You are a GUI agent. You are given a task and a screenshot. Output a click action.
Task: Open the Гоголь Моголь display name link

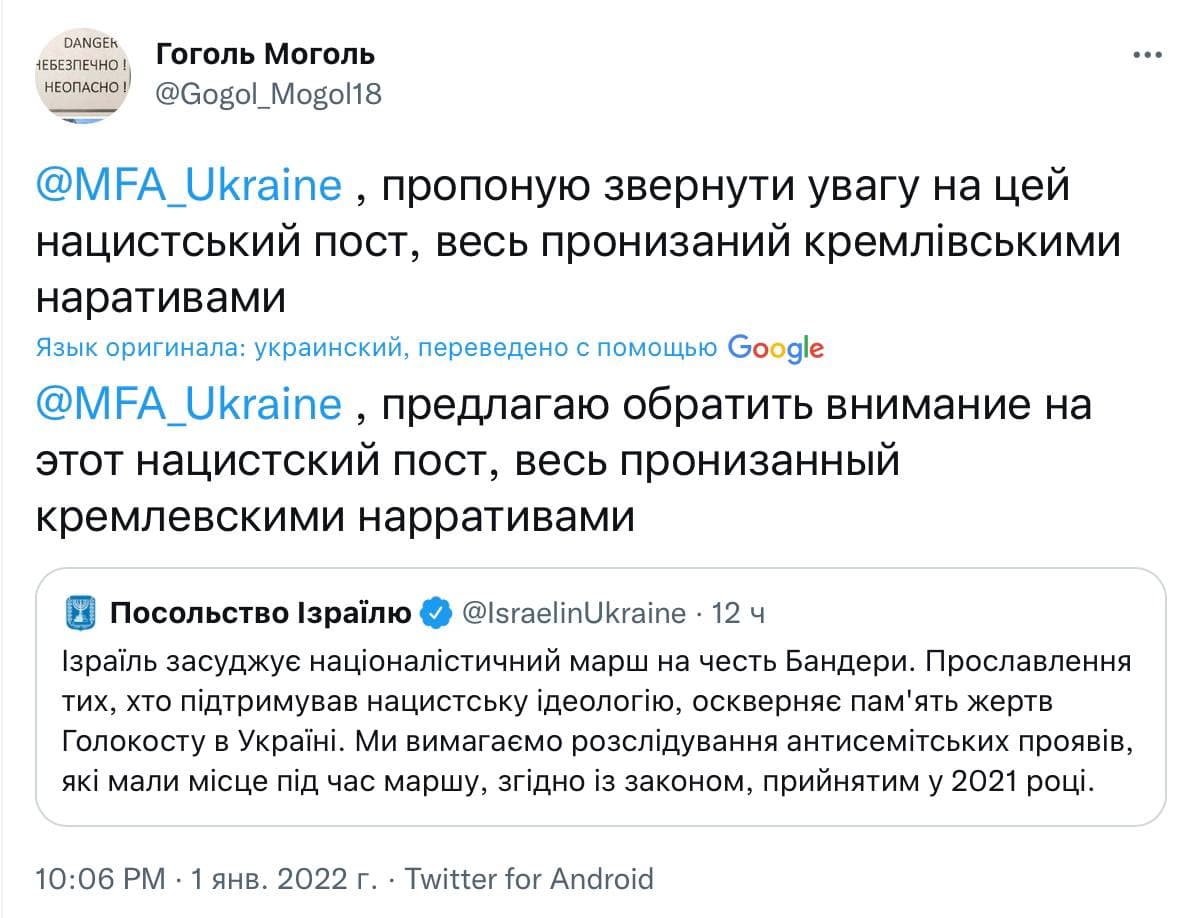tap(265, 52)
